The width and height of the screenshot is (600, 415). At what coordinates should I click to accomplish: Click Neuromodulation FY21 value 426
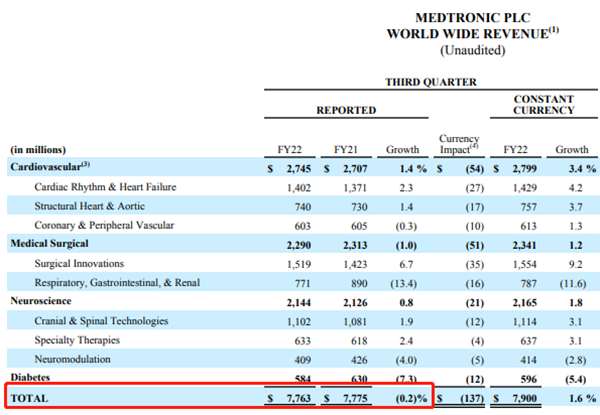coord(359,360)
